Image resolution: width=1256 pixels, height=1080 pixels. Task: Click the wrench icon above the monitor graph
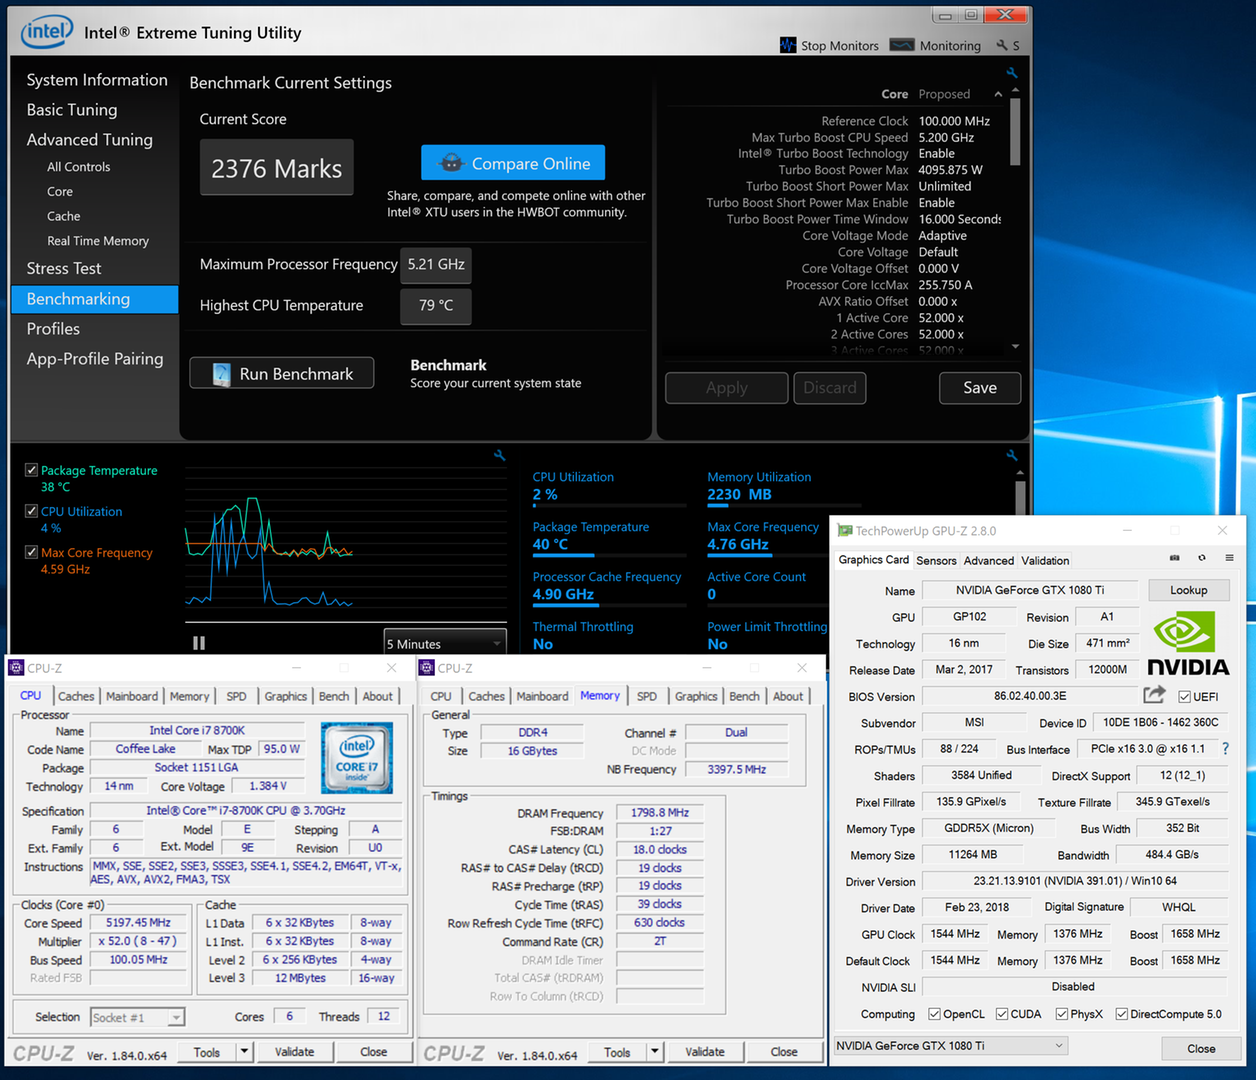pos(499,456)
